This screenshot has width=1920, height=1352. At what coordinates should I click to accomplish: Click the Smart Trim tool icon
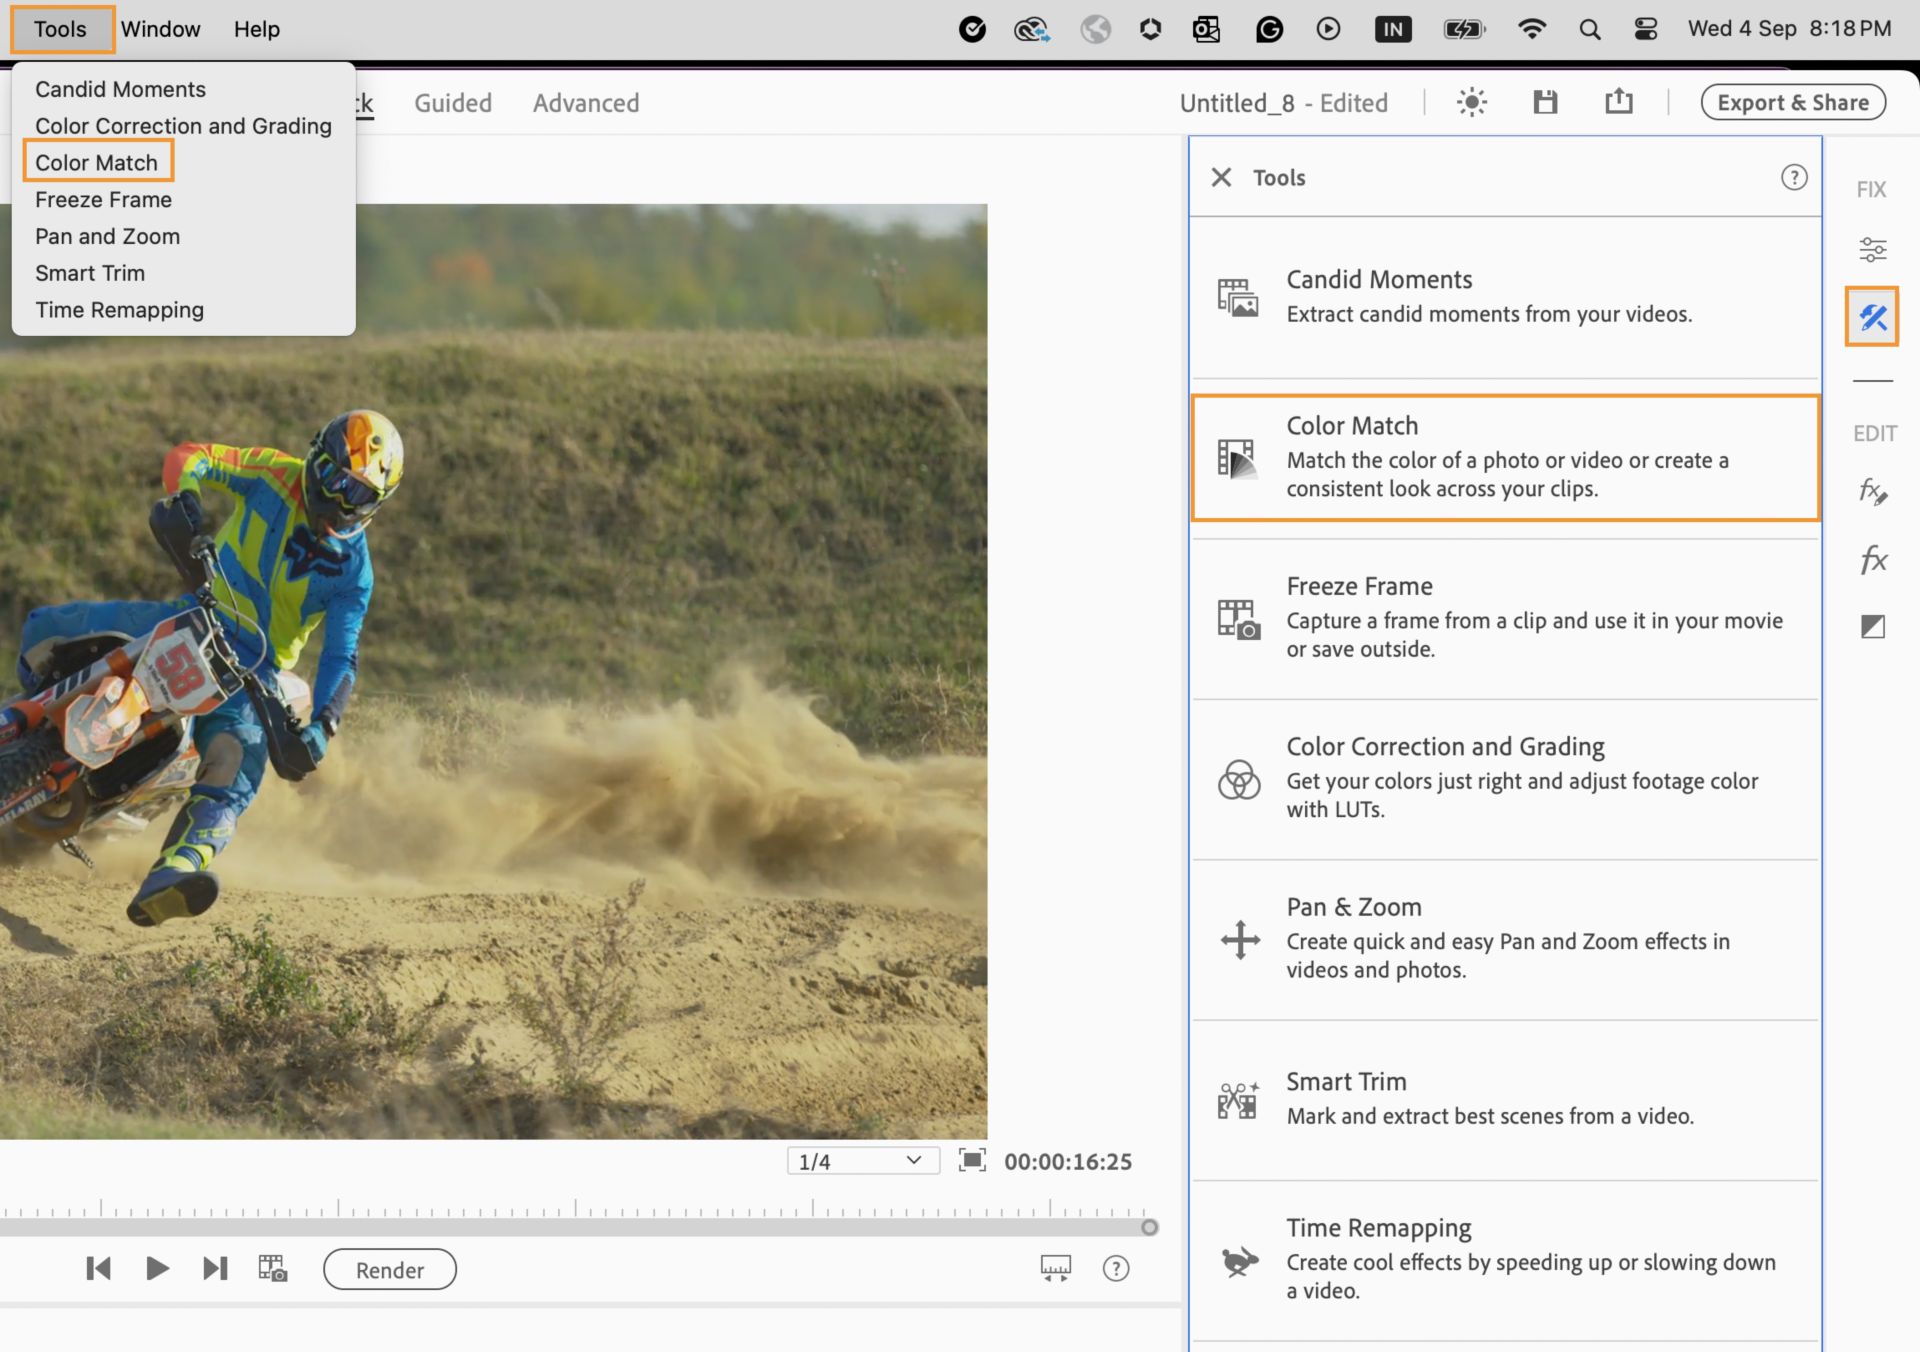pyautogui.click(x=1238, y=1100)
